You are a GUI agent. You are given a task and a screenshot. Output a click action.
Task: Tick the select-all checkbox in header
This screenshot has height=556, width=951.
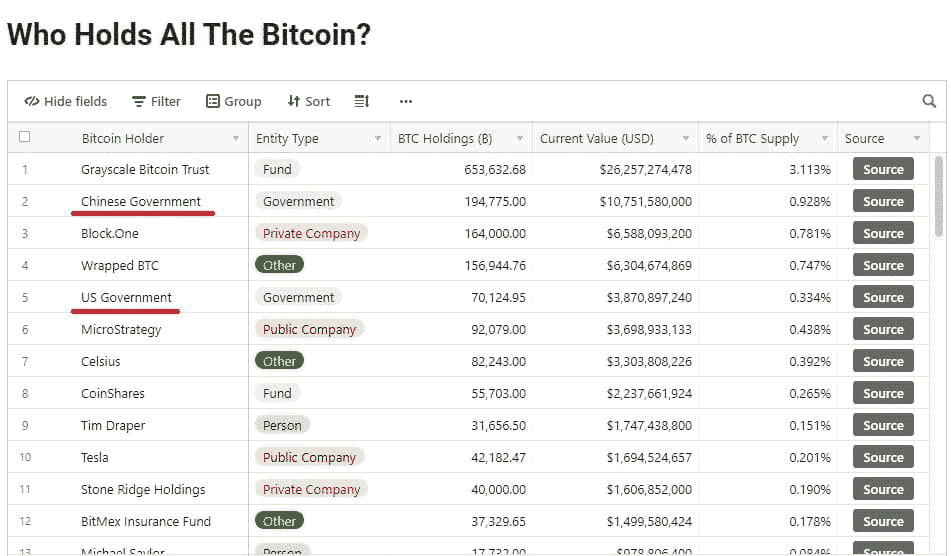tap(24, 137)
